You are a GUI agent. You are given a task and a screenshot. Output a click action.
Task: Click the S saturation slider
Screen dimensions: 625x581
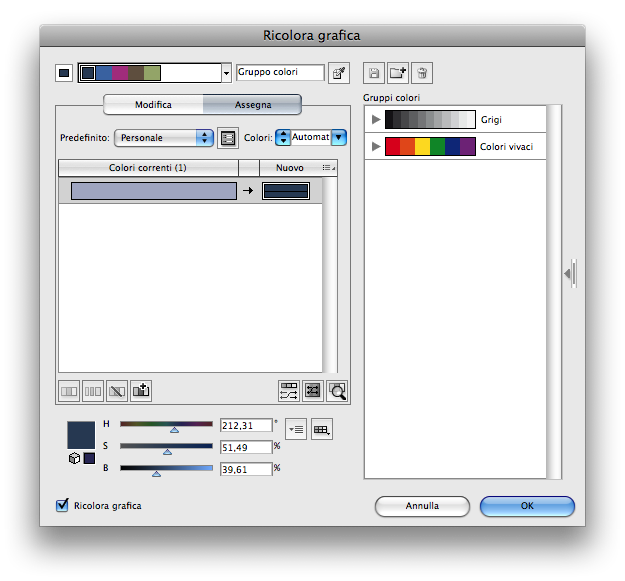(x=166, y=447)
